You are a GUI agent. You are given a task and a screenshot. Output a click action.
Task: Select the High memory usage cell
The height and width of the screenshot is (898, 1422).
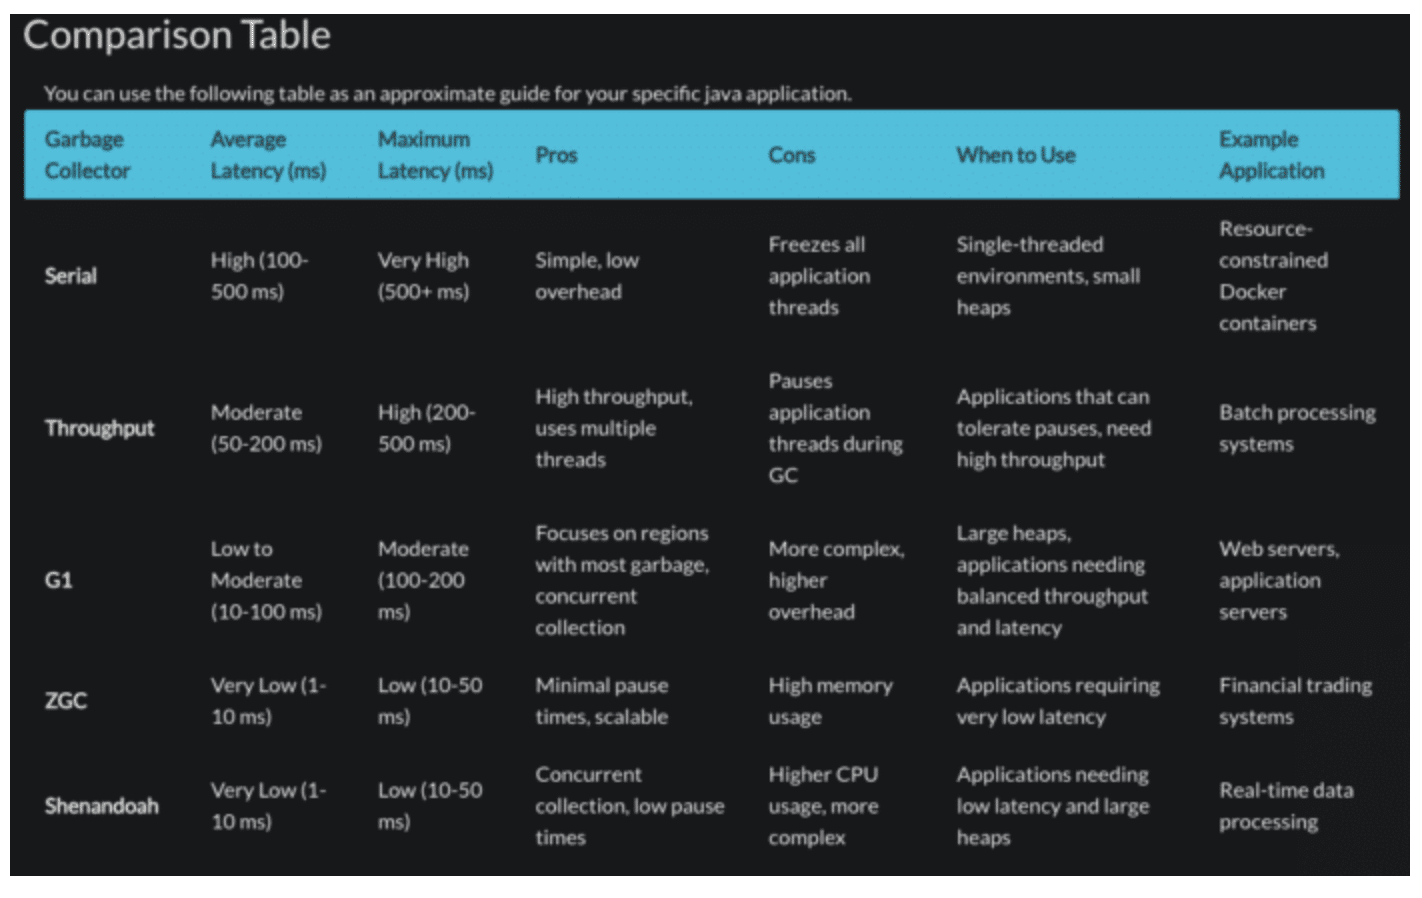(x=830, y=701)
